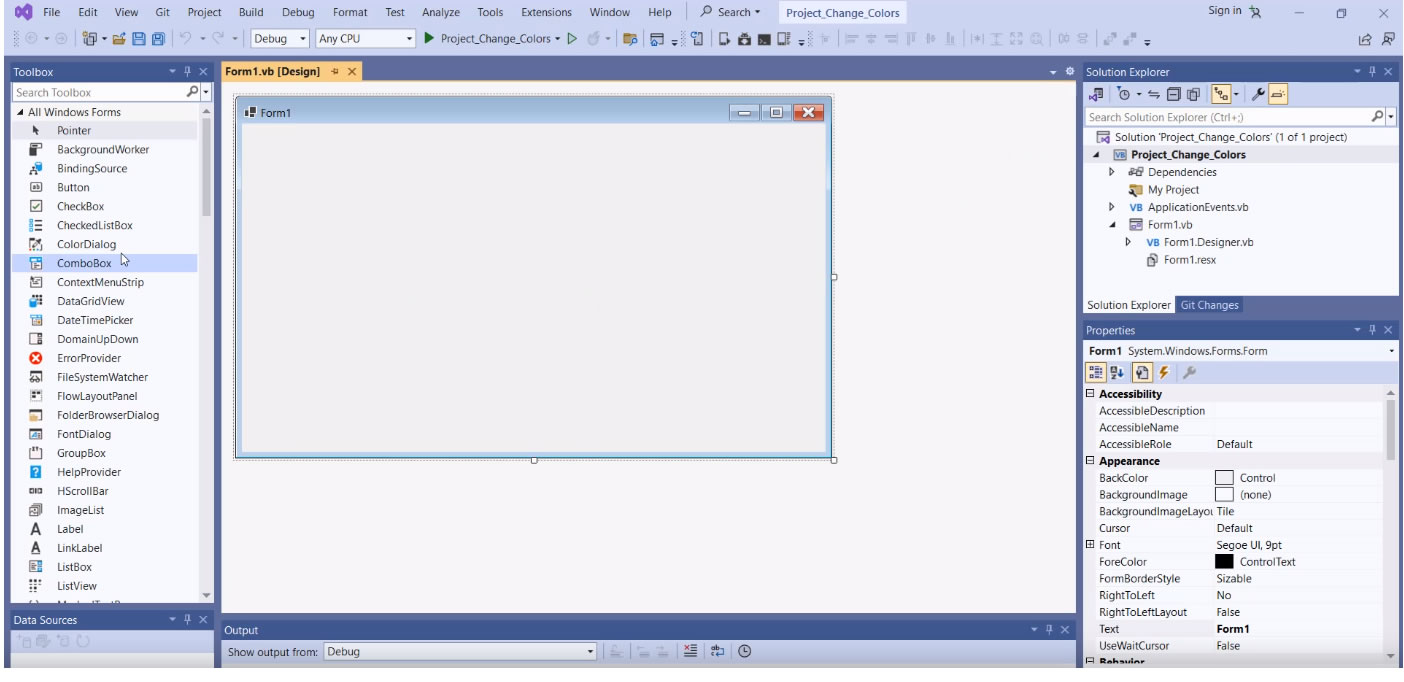The image size is (1404, 682).
Task: Click the Sign in link
Action: [x=1224, y=11]
